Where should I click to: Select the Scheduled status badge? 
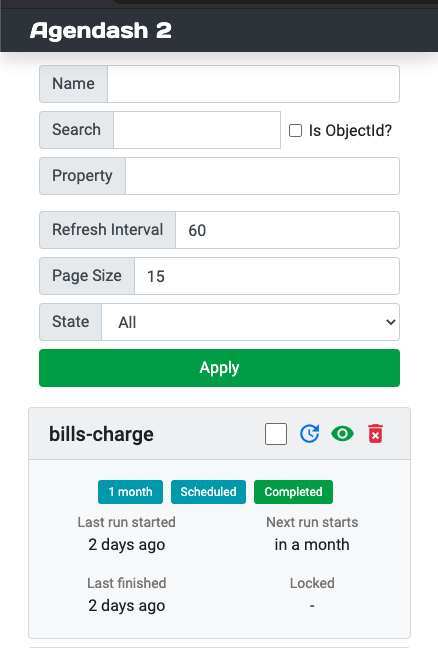208,492
